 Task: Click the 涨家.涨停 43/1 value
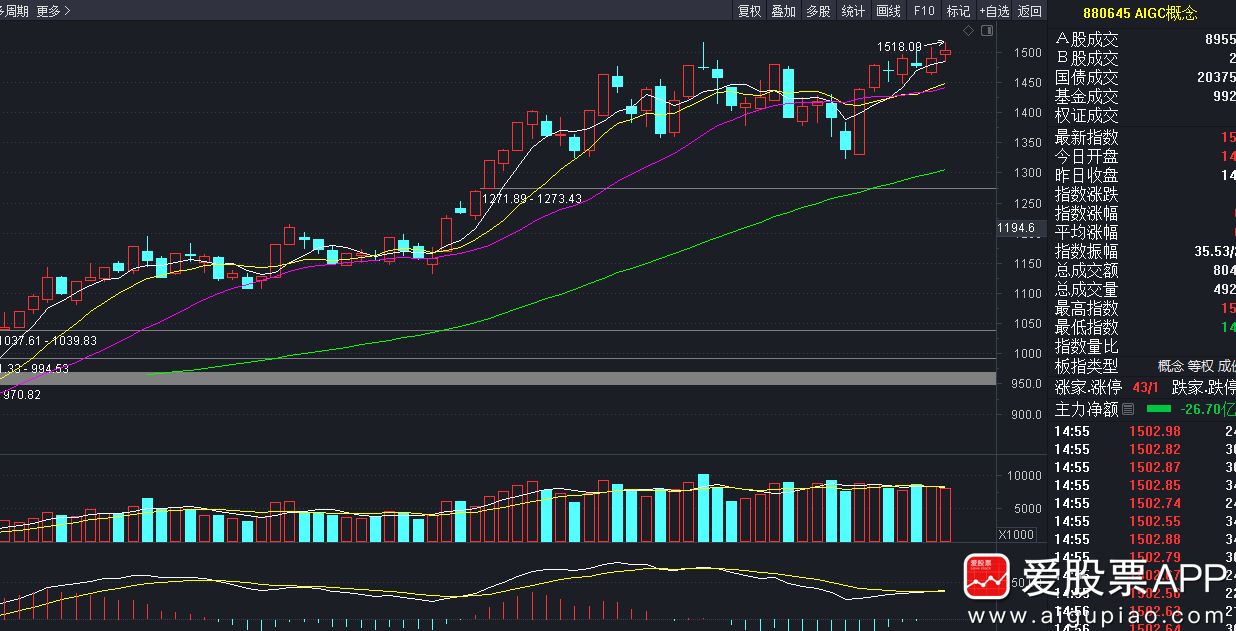(x=1146, y=388)
